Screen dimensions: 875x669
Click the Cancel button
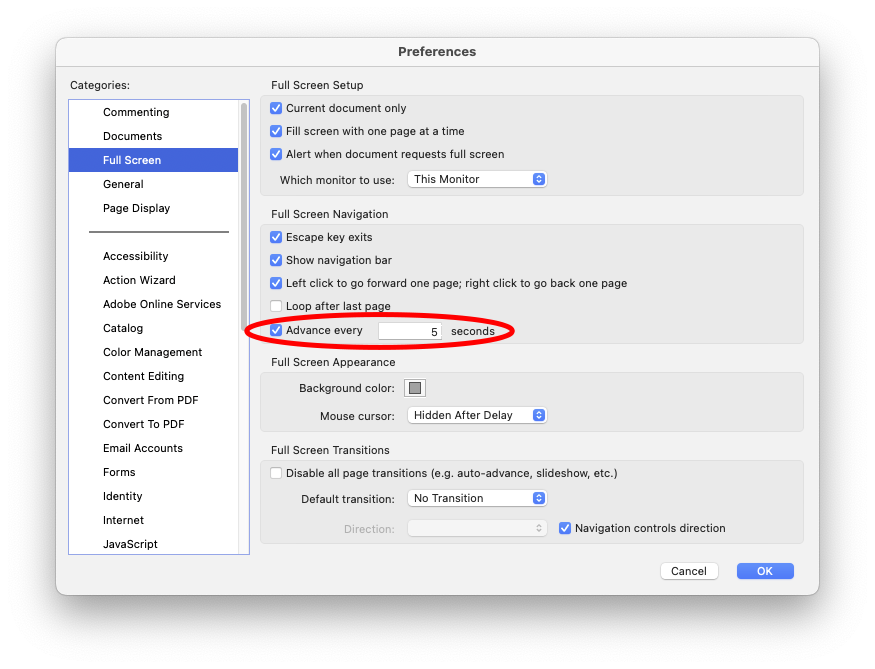(x=689, y=571)
